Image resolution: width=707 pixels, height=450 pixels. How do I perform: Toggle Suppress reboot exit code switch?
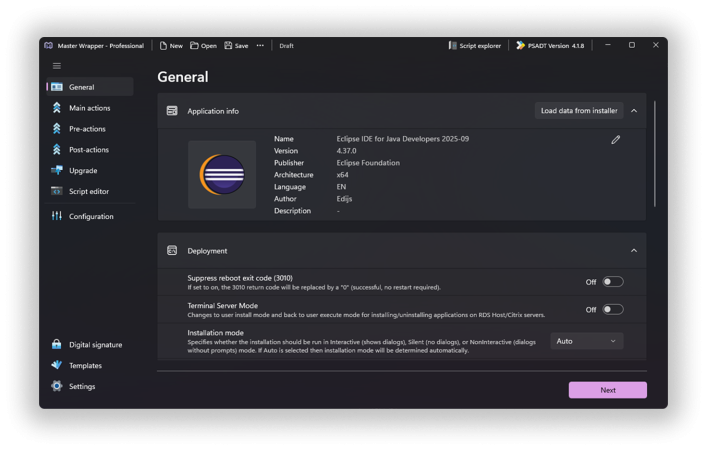[612, 282]
